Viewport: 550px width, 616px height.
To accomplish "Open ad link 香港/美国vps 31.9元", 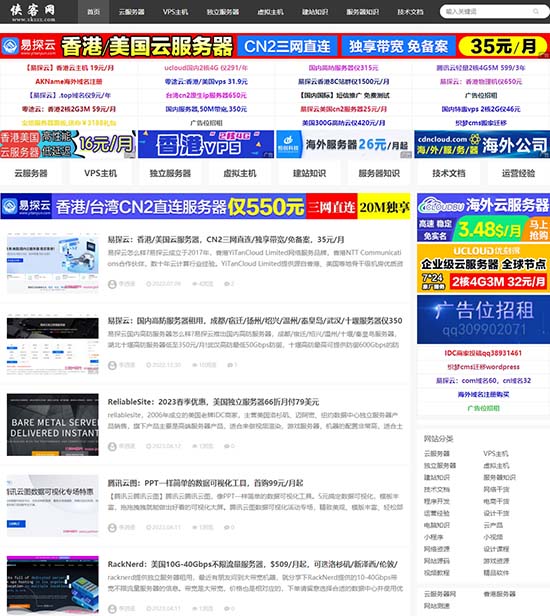I will 206,82.
